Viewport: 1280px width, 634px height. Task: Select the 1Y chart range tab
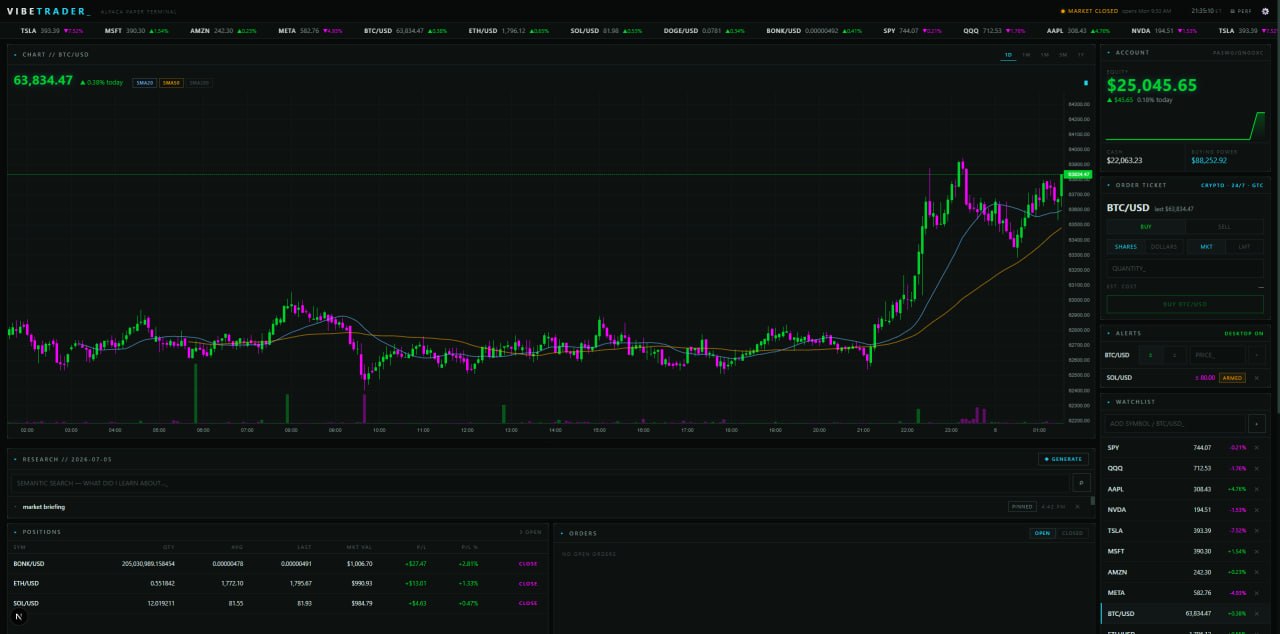[1080, 54]
